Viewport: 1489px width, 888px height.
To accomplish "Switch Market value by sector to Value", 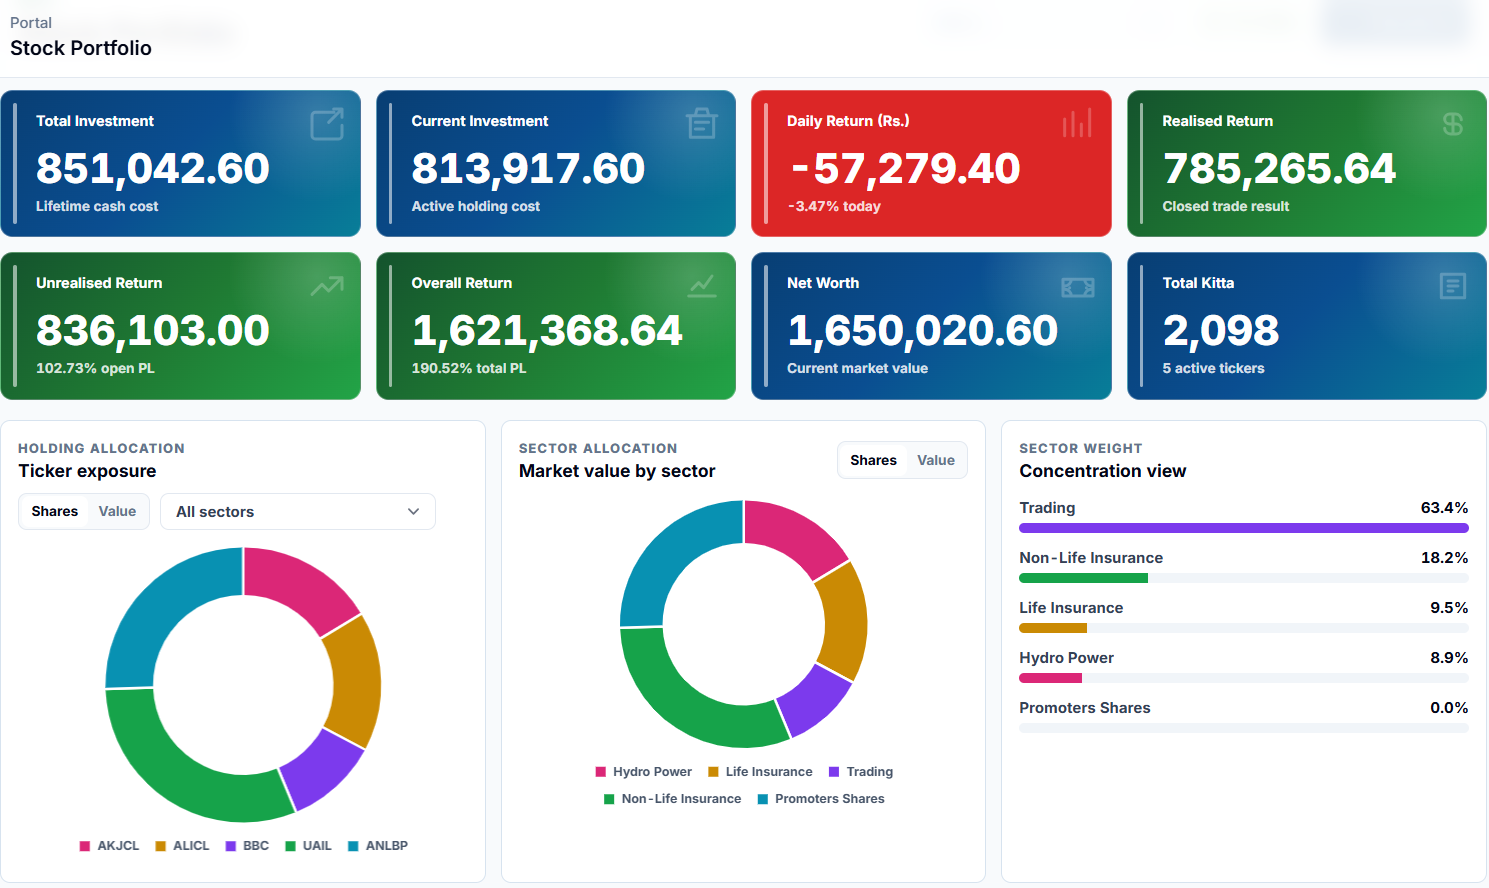I will click(936, 460).
